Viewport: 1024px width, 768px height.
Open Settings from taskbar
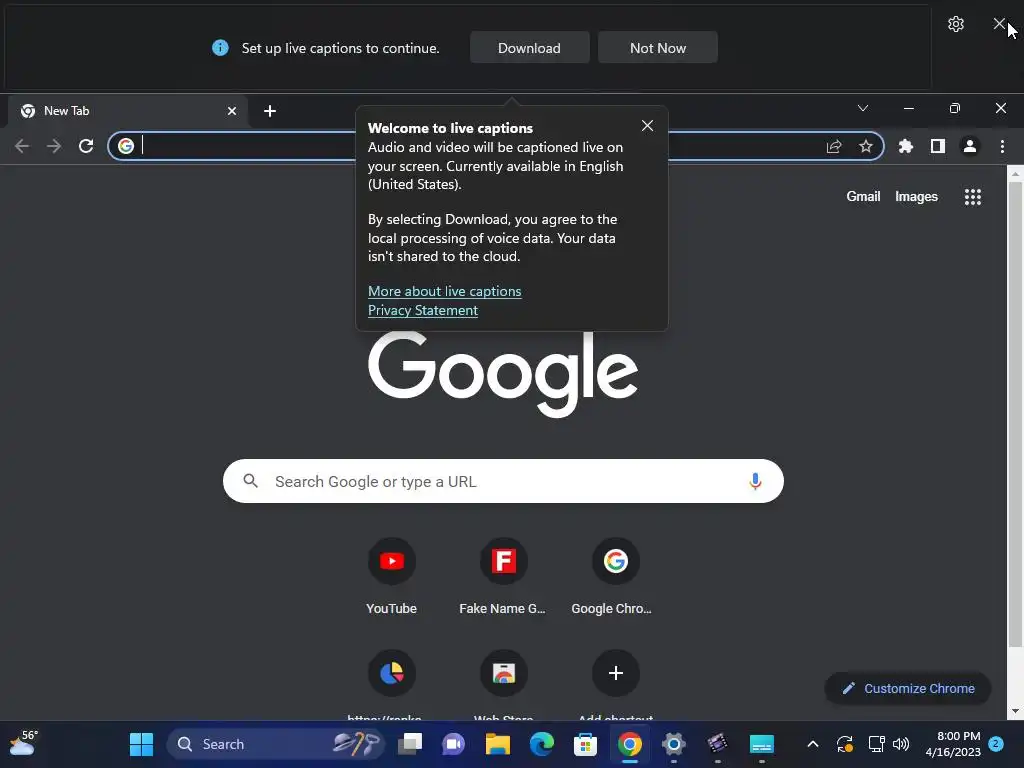coord(673,744)
